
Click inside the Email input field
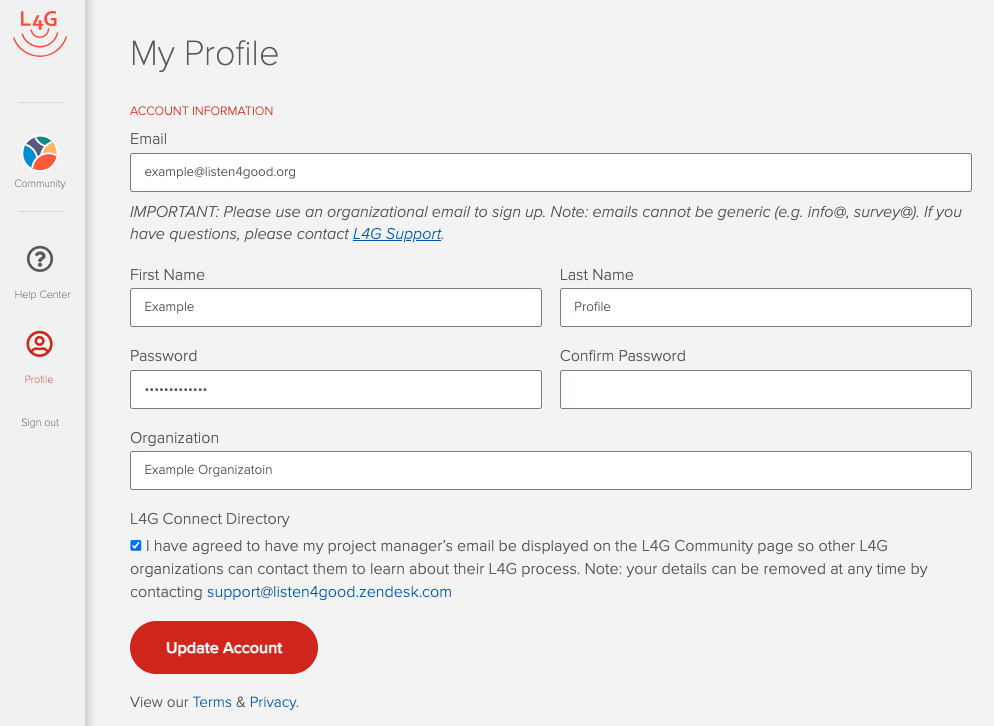[x=550, y=172]
